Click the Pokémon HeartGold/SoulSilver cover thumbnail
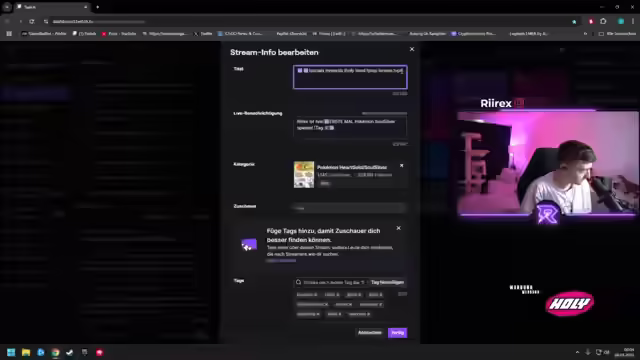Screen dimensions: 640x360 click(x=304, y=174)
